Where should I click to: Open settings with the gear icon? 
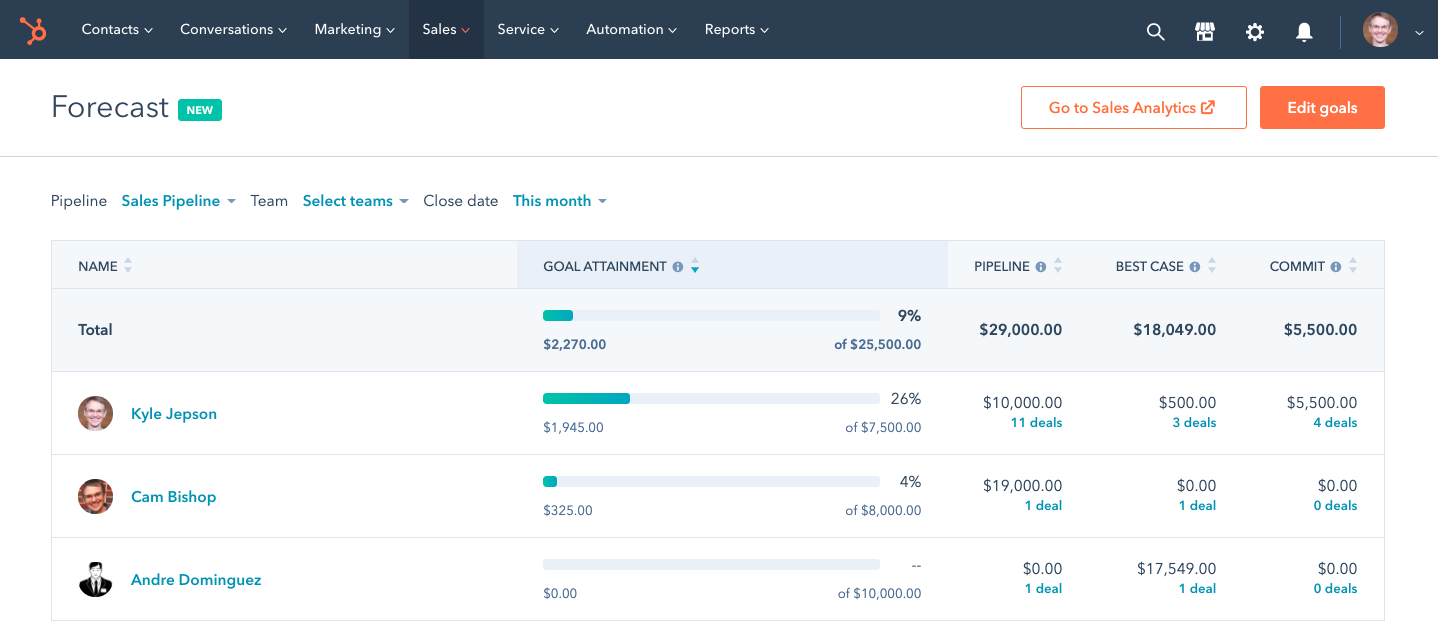click(x=1254, y=31)
